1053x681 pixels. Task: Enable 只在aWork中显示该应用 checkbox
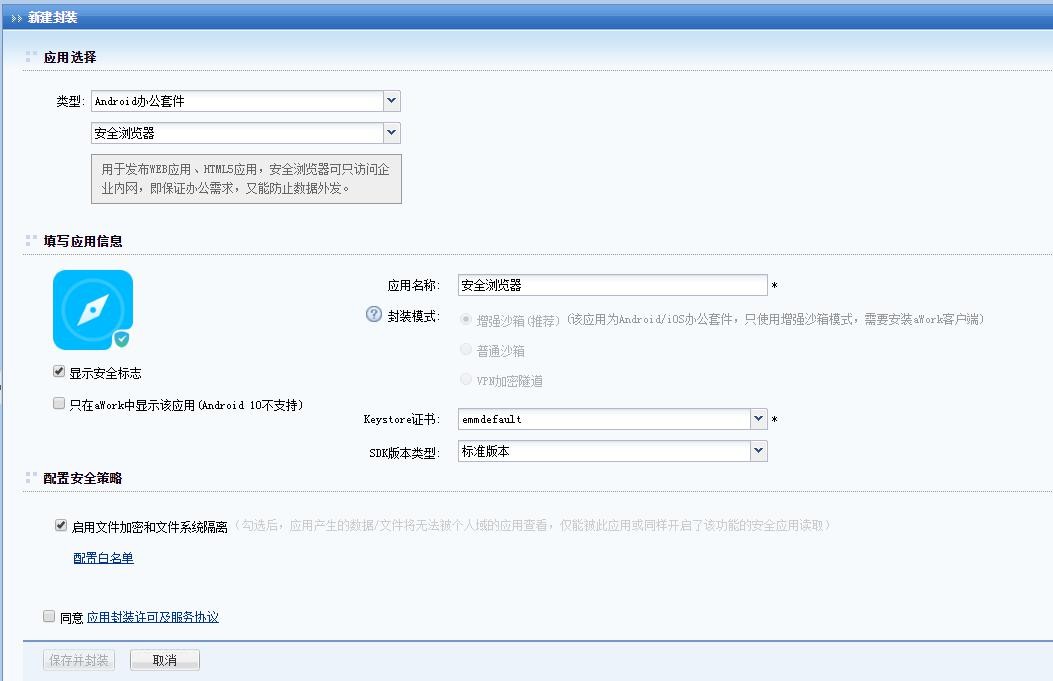point(59,404)
